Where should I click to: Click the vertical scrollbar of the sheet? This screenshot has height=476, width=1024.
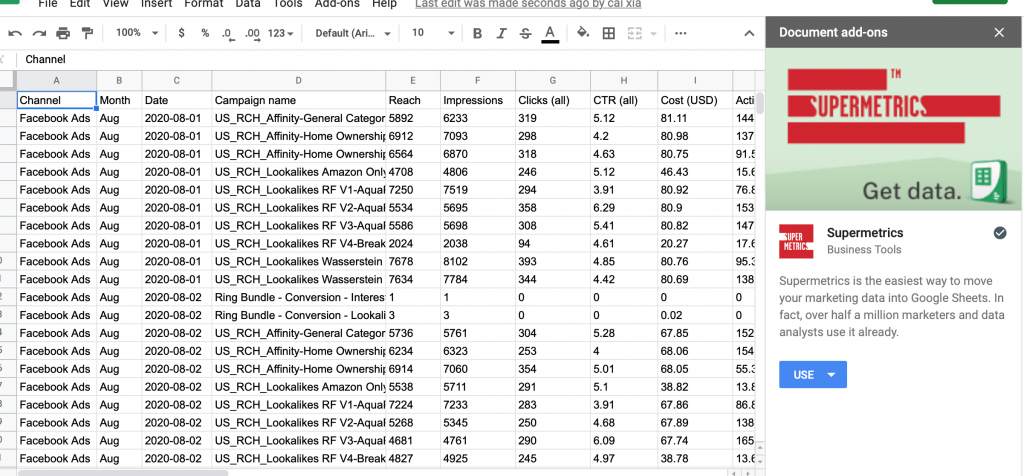click(760, 103)
